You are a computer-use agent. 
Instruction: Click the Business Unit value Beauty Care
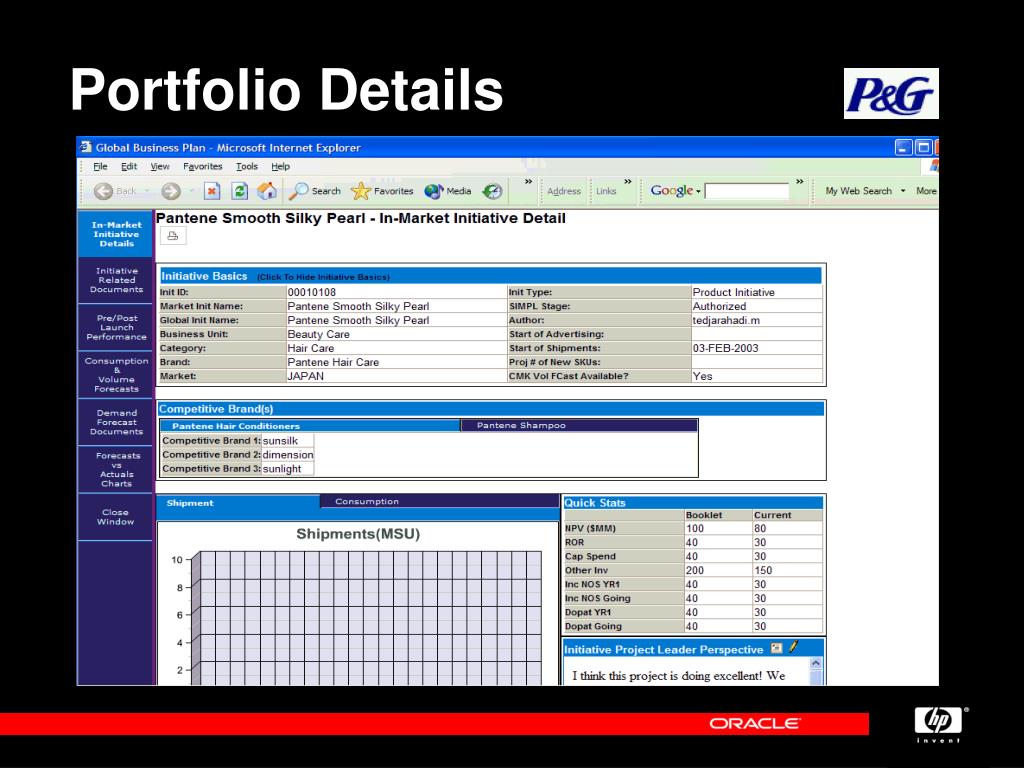(319, 334)
